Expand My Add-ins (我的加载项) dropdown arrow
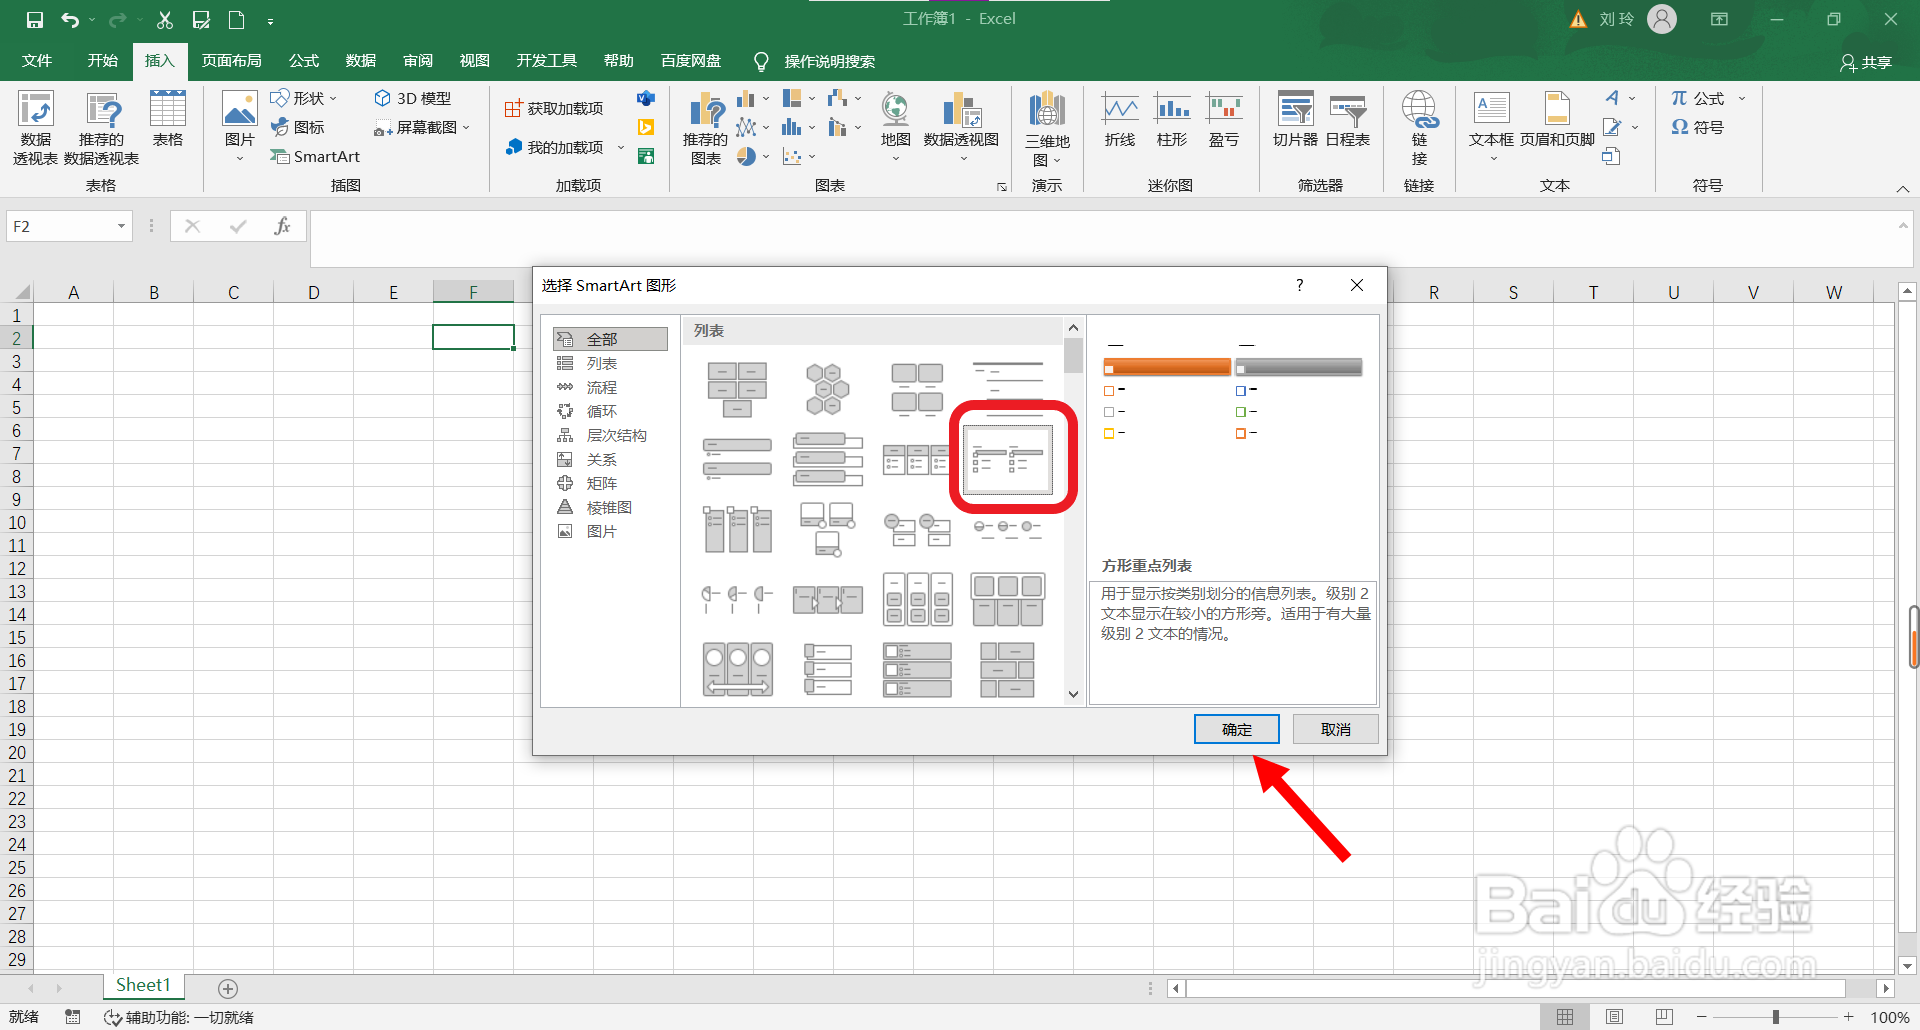Screen dimensions: 1920x1030 620,148
